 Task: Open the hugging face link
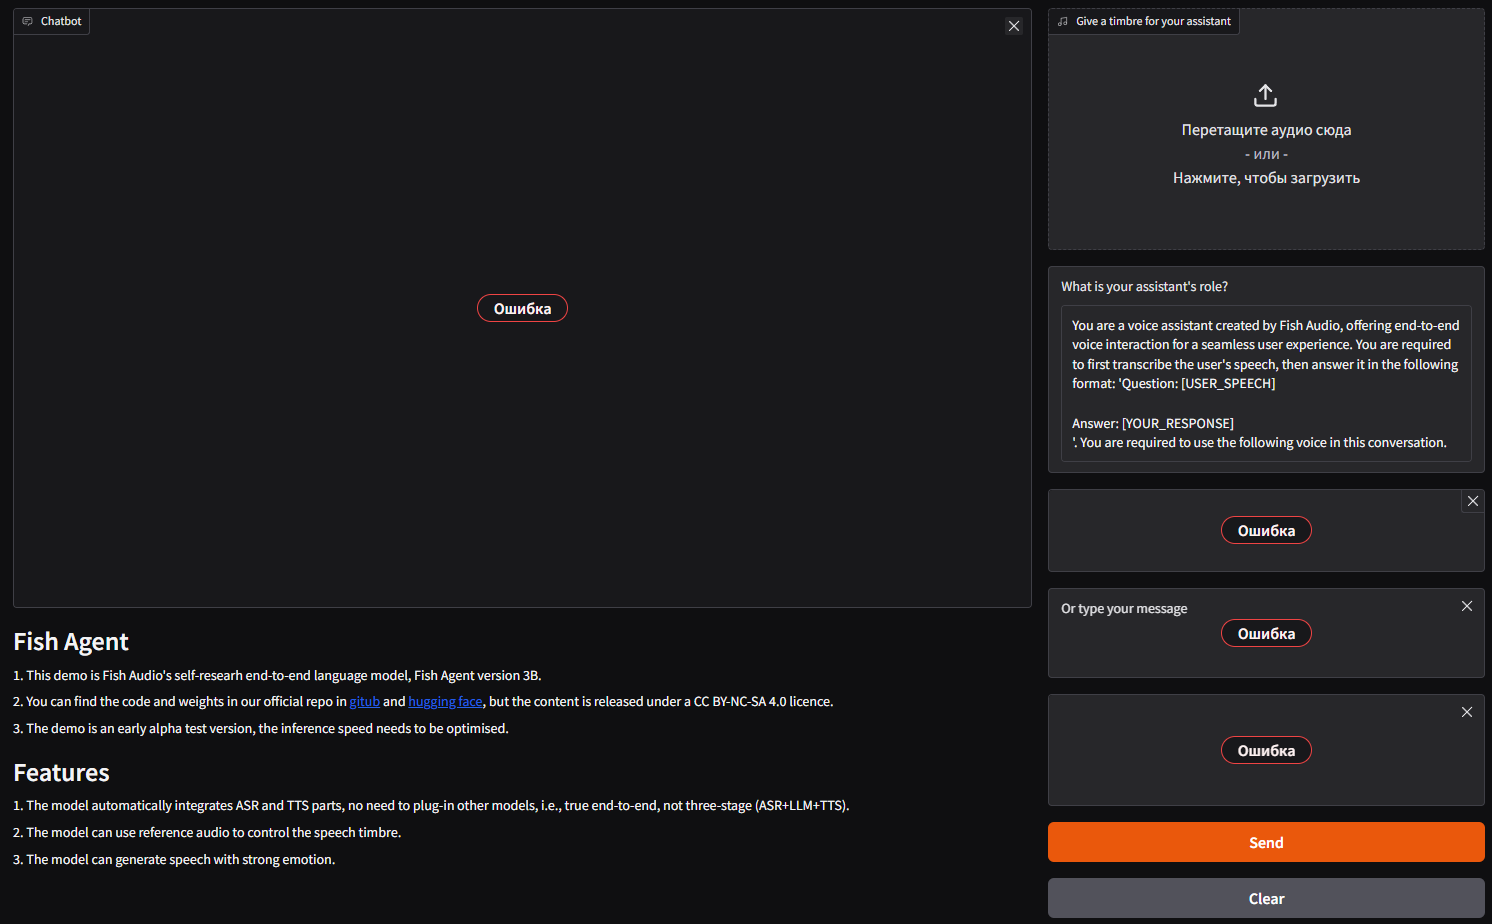[445, 702]
